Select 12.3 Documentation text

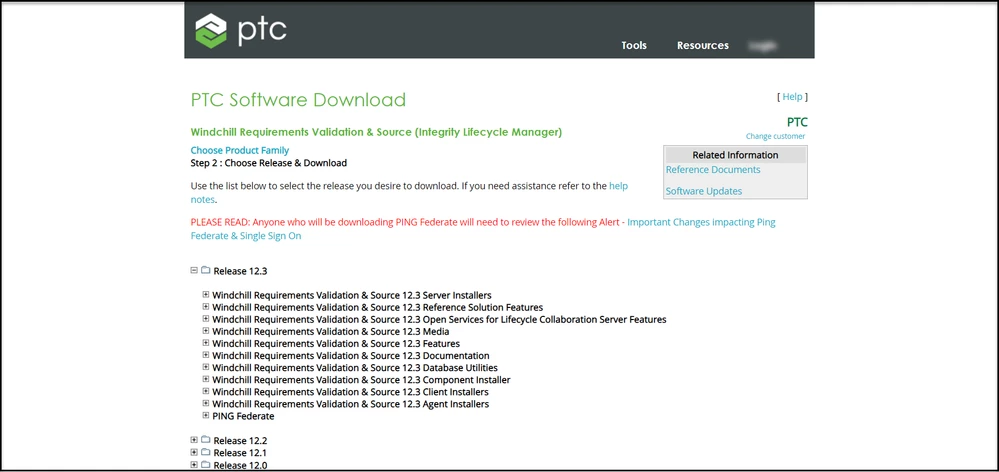click(351, 355)
